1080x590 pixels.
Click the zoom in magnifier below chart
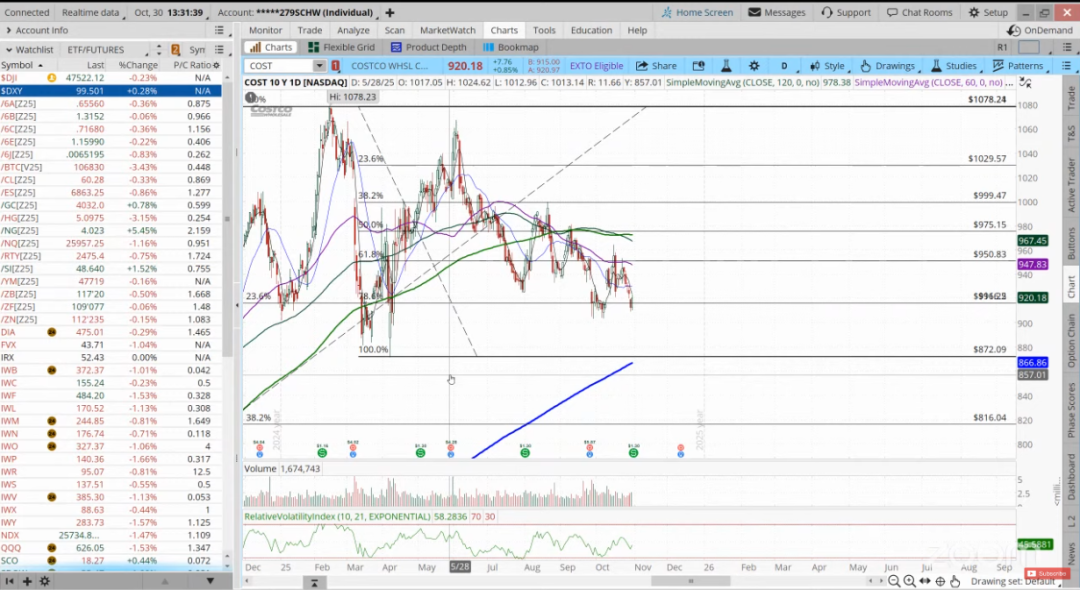click(x=909, y=581)
